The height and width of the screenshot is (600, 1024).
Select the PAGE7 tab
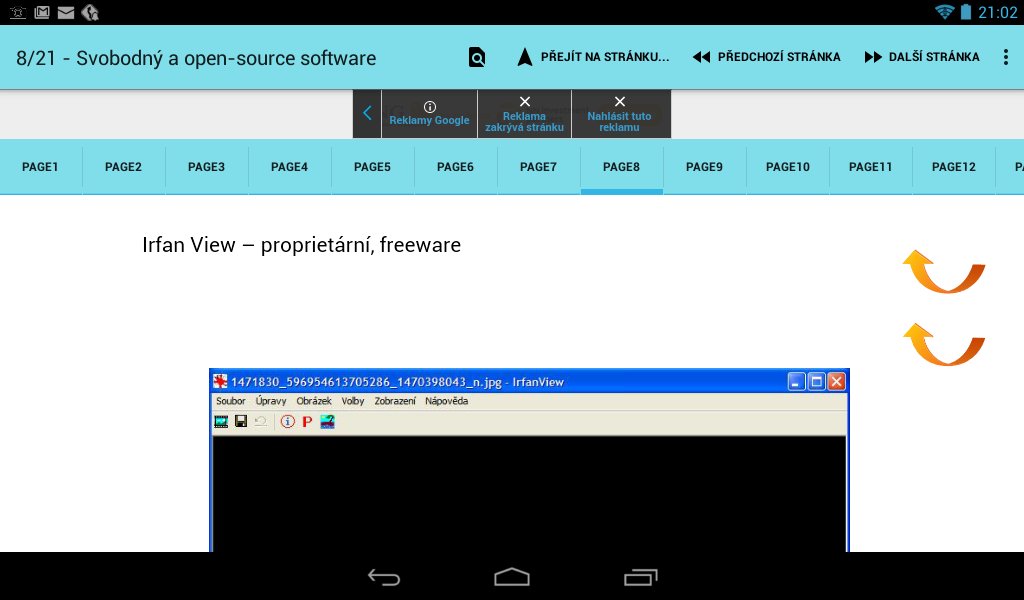click(x=538, y=167)
